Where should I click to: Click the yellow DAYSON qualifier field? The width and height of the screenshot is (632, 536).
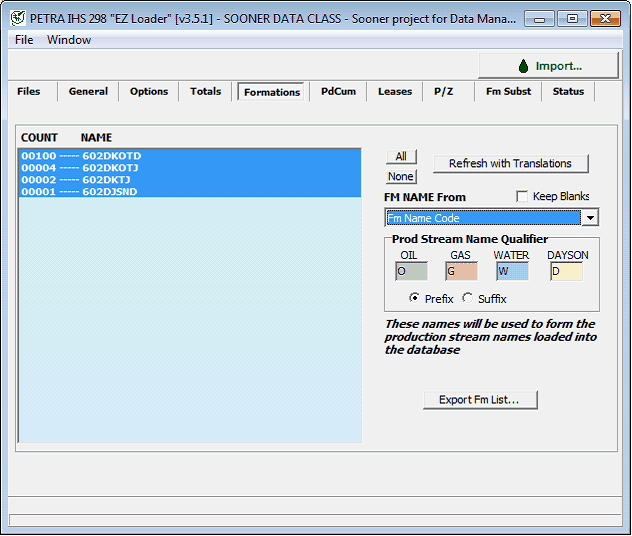point(566,271)
